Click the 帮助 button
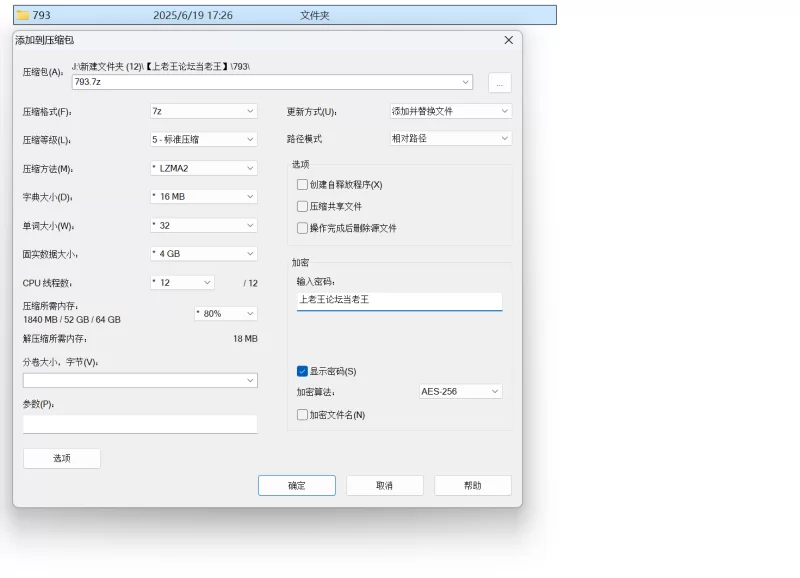Viewport: 800px width, 578px height. 473,486
